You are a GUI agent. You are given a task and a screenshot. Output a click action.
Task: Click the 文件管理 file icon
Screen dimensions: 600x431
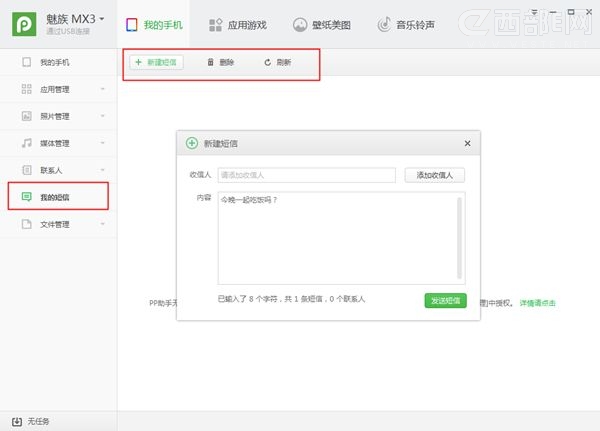coord(27,225)
